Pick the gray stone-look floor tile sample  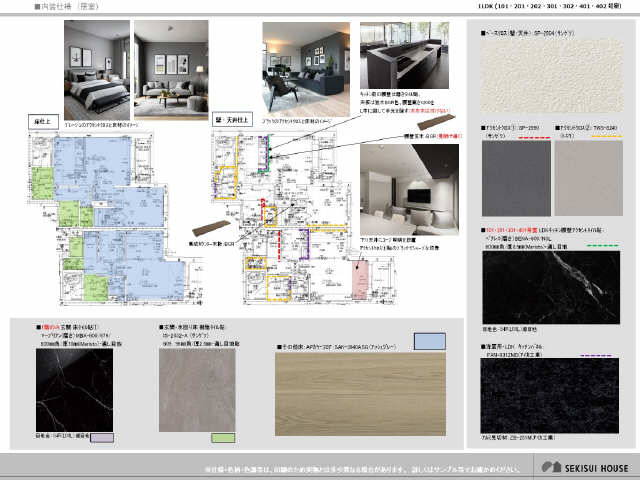click(197, 390)
